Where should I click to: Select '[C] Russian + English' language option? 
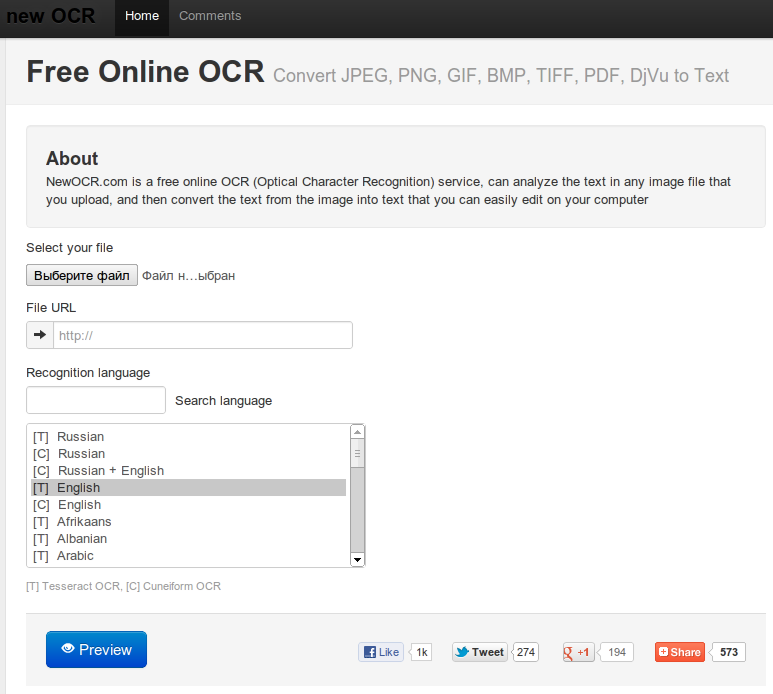click(x=188, y=471)
